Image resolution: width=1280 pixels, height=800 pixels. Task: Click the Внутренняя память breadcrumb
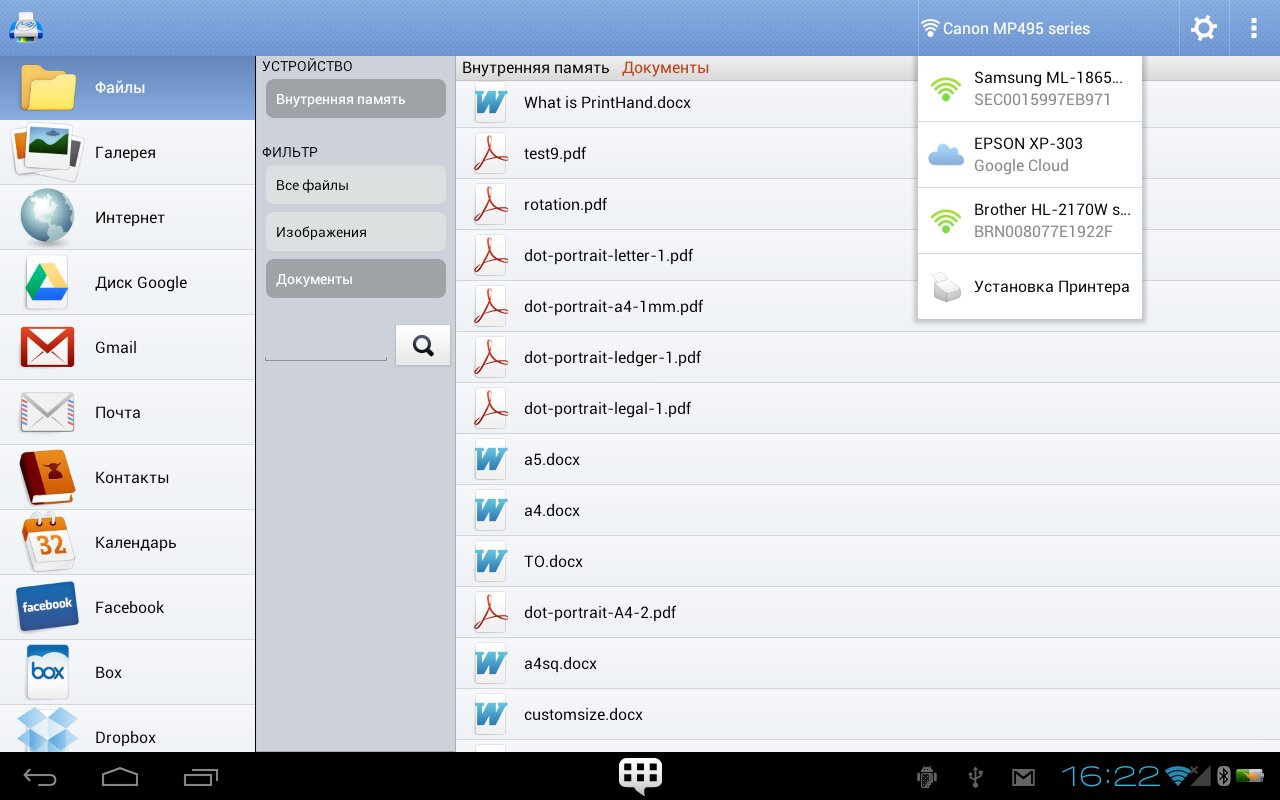coord(535,68)
